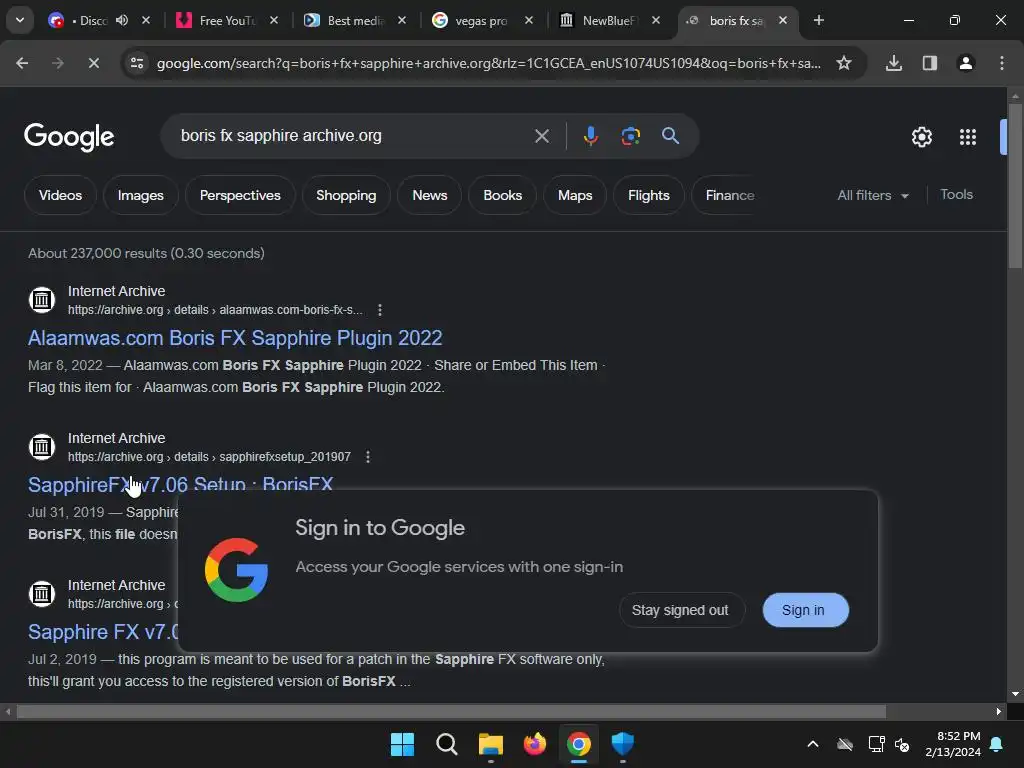The height and width of the screenshot is (768, 1024).
Task: Open the tab search dropdown arrow
Action: coord(20,20)
